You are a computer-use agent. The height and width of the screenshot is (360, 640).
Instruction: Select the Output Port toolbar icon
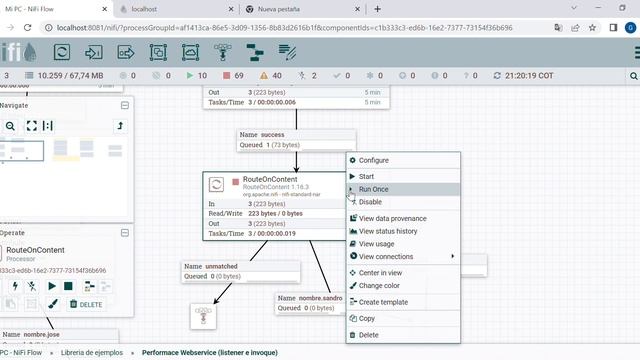pyautogui.click(x=126, y=52)
